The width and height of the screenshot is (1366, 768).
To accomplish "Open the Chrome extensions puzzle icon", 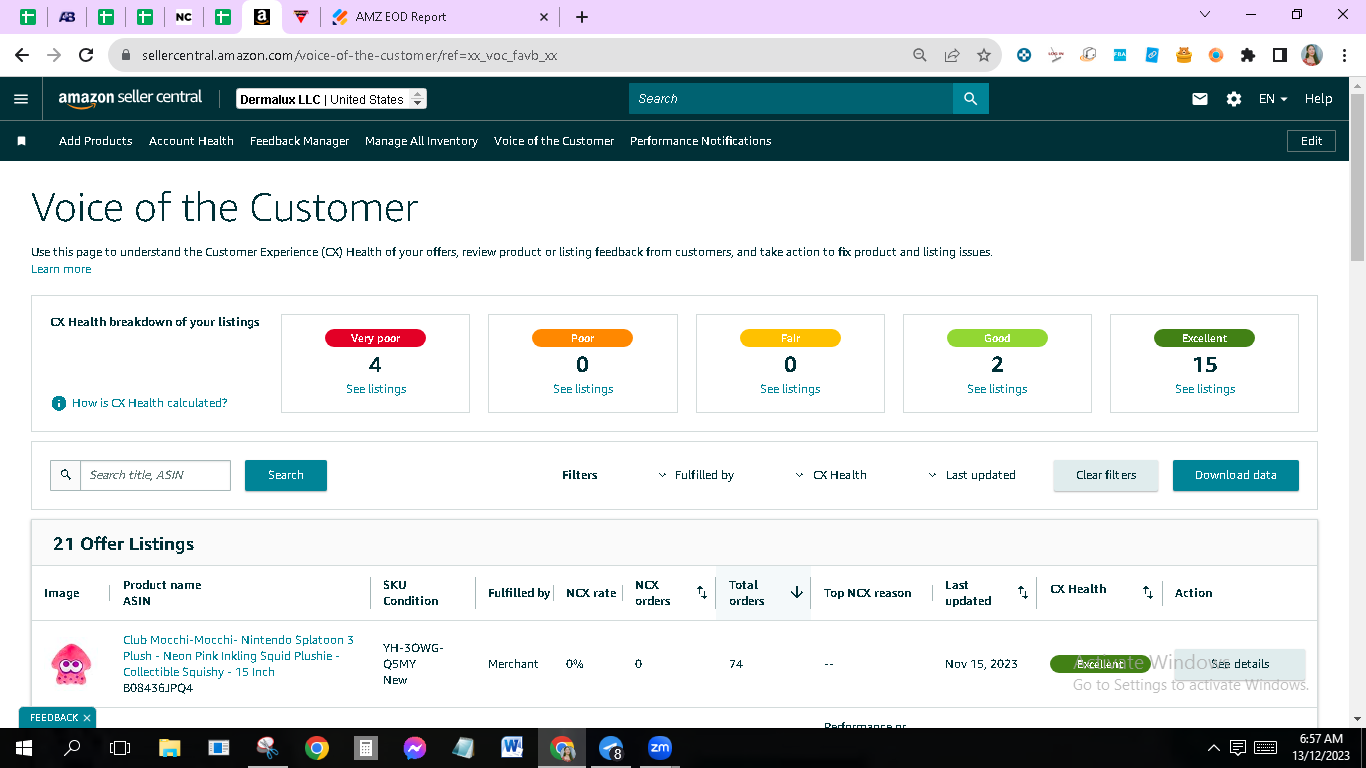I will point(1248,56).
